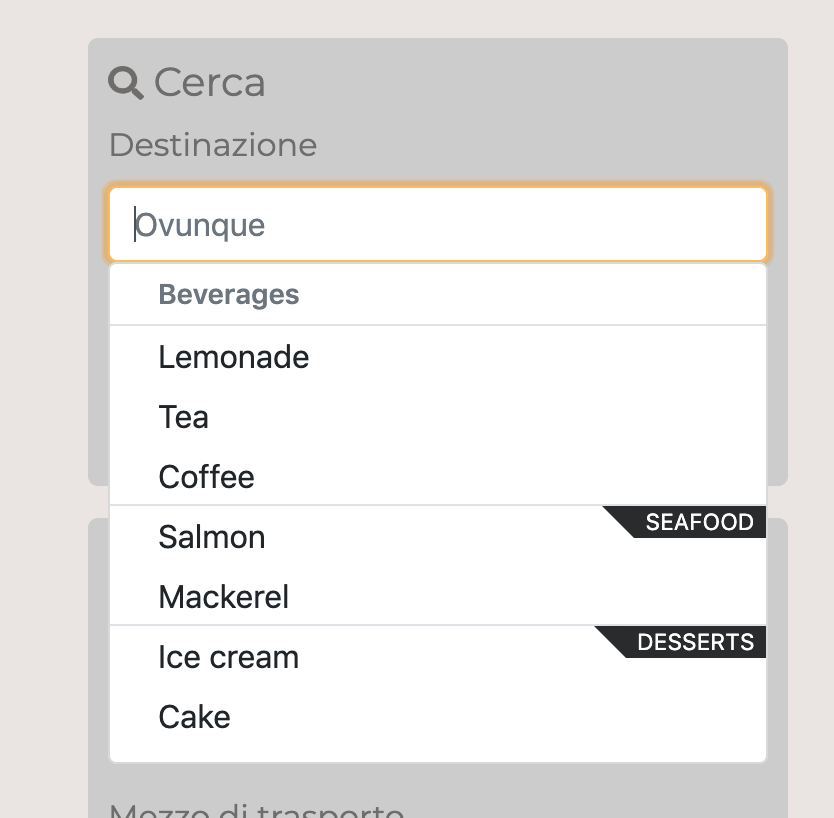Click the blank left margin of Beverages row

click(133, 295)
